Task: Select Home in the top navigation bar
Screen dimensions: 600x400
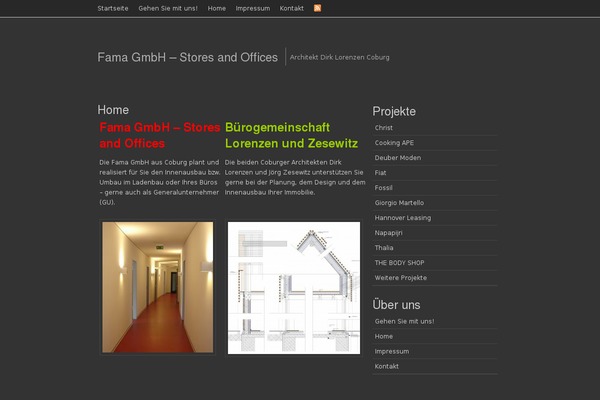Action: [217, 8]
